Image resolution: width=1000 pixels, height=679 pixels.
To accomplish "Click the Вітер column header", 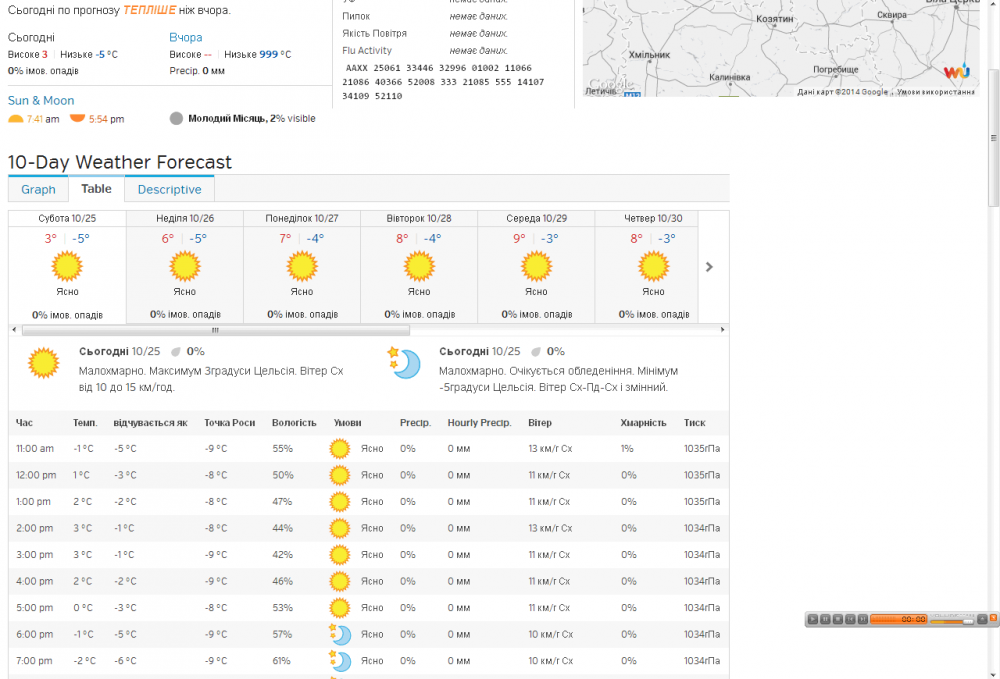I will (x=540, y=423).
